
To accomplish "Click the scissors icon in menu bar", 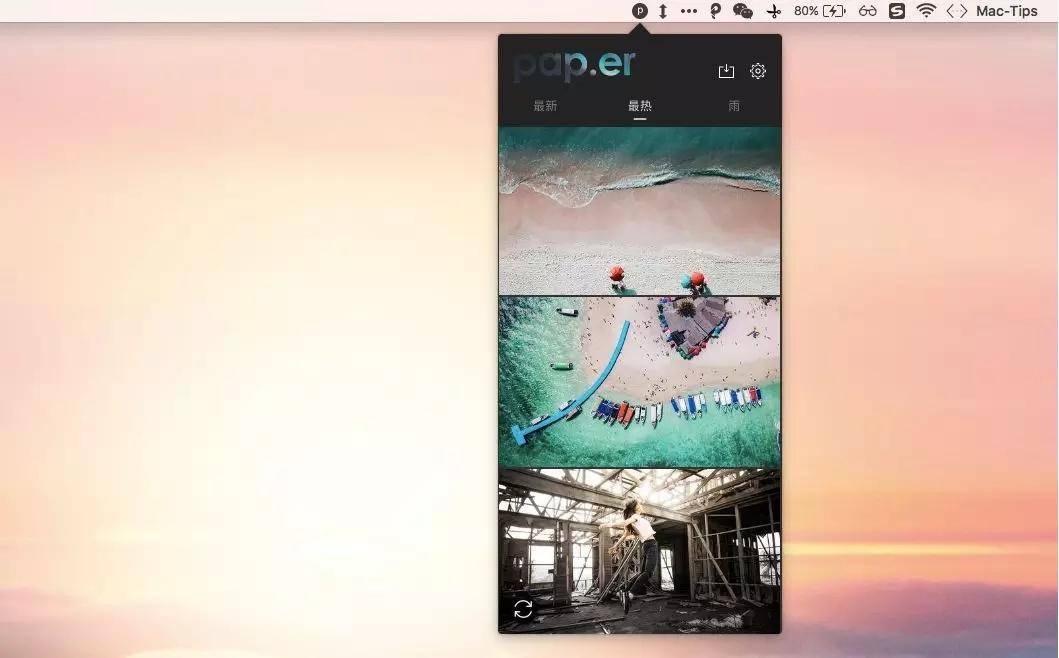I will (773, 11).
